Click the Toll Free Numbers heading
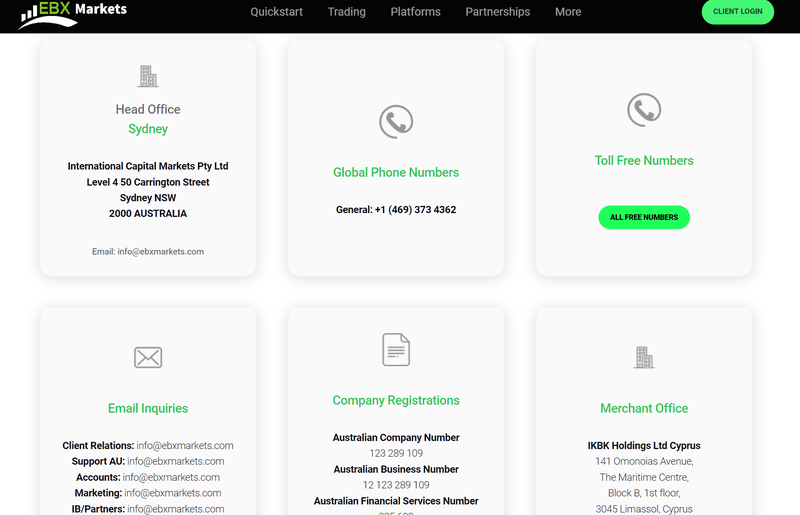 [x=644, y=161]
